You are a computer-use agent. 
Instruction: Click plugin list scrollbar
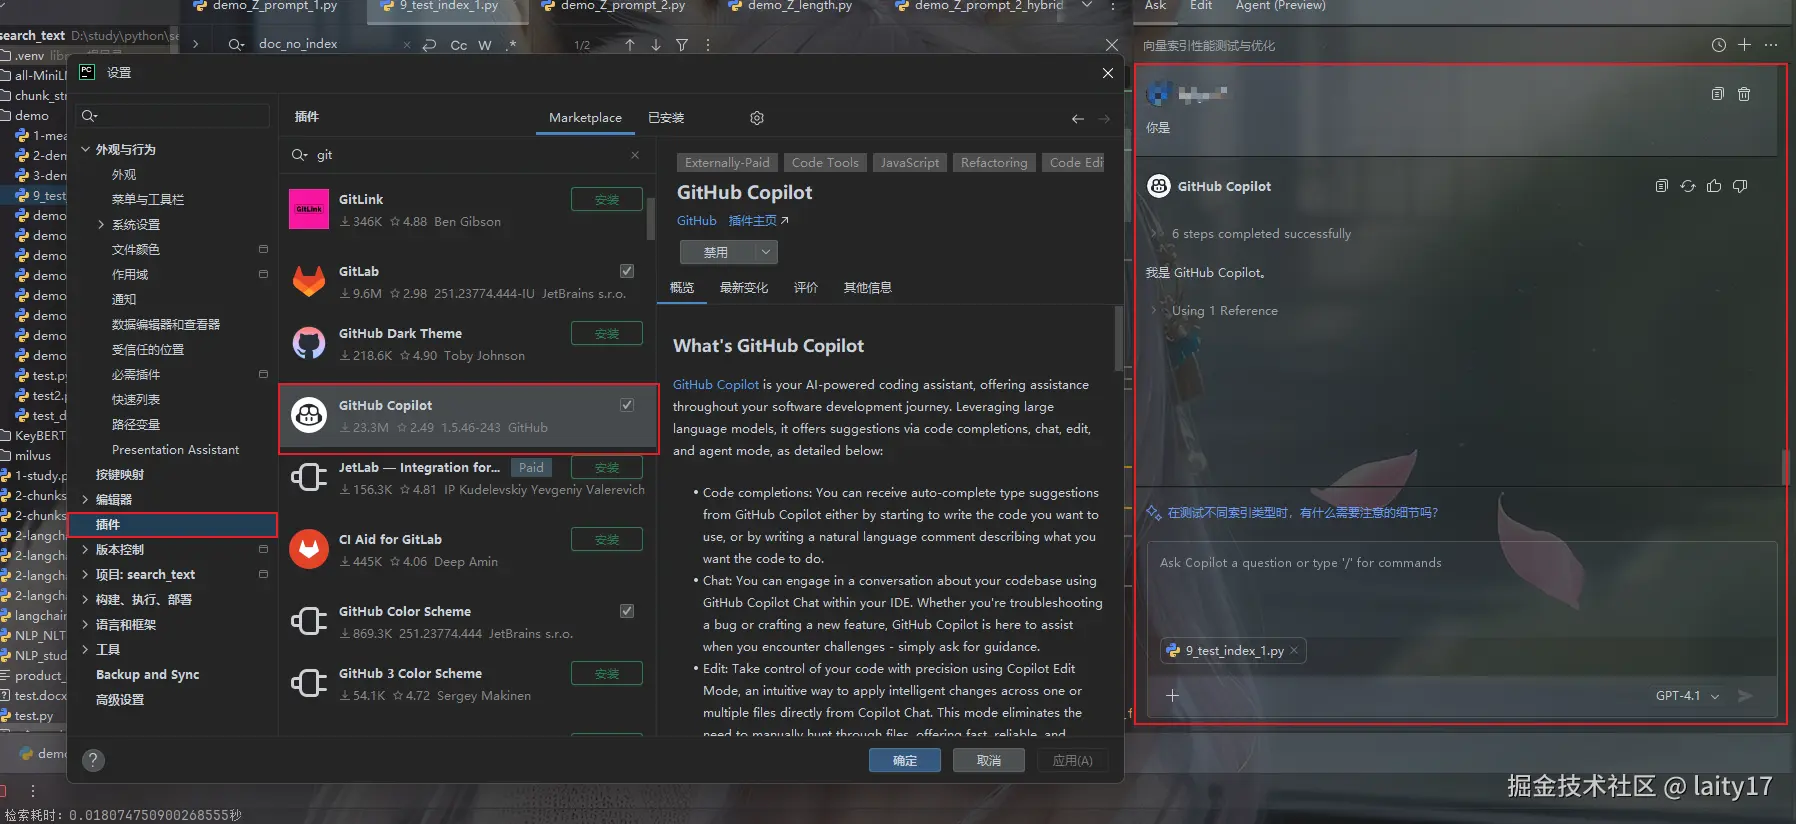click(651, 219)
